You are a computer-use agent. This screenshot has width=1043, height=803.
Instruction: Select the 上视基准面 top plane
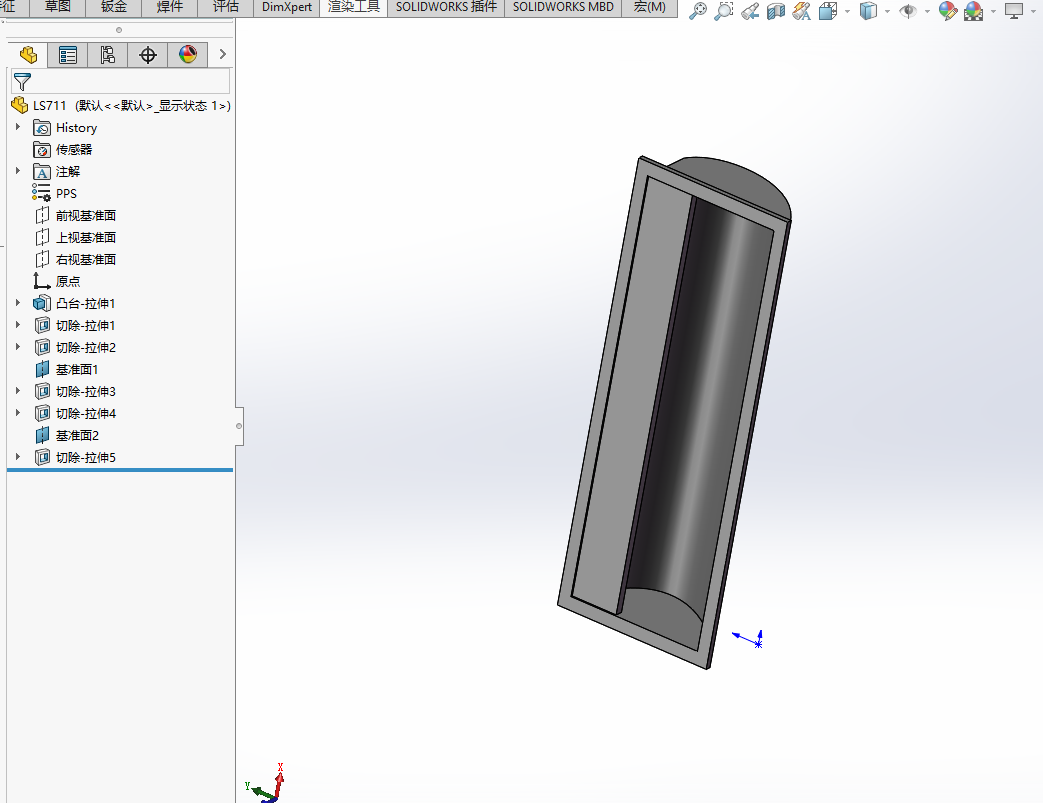(x=75, y=238)
